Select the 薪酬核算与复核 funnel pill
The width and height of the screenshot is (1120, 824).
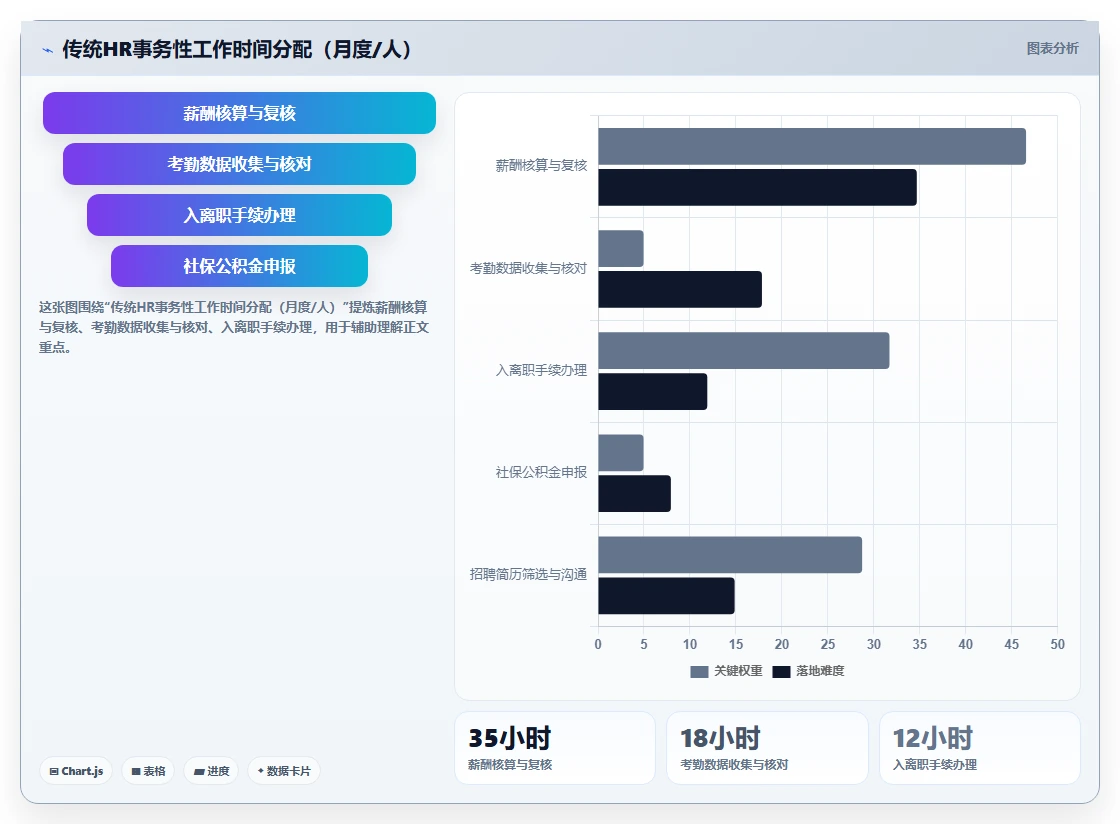pos(239,113)
